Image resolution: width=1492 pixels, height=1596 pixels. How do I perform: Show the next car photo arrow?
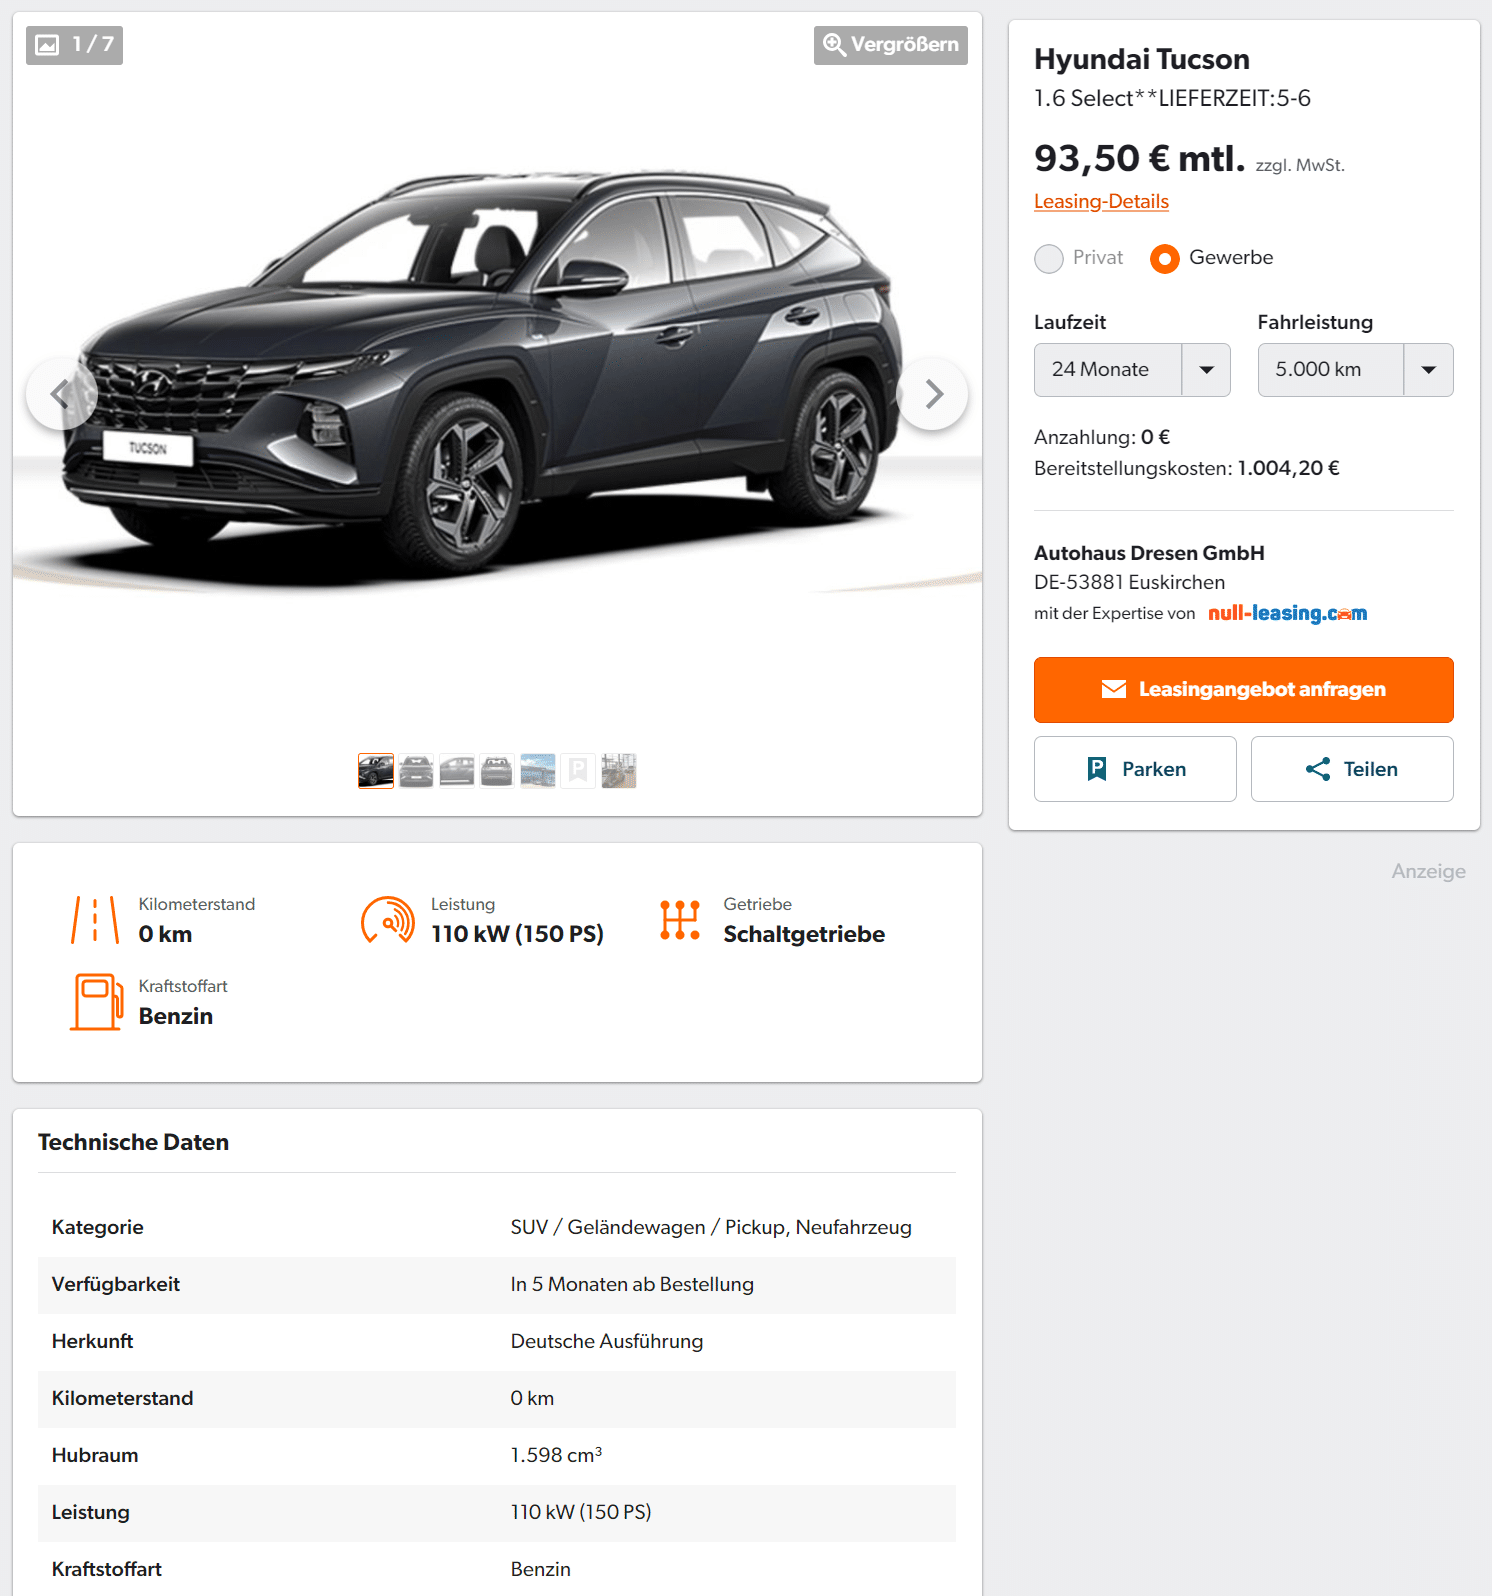tap(932, 394)
